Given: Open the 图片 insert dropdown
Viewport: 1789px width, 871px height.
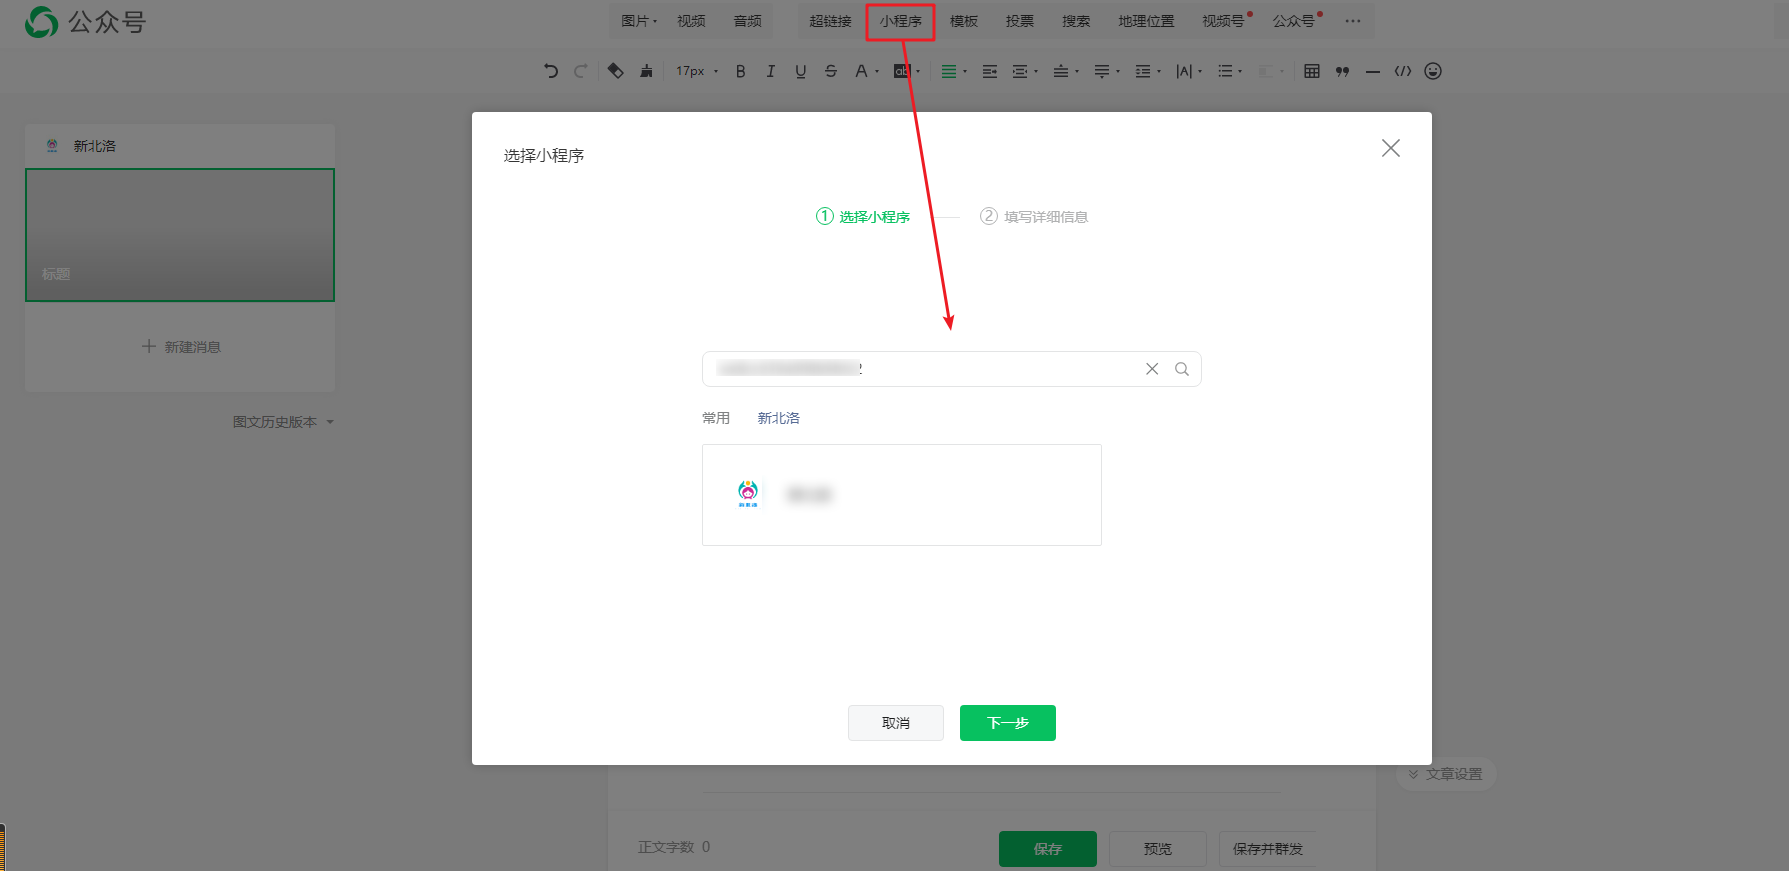Looking at the screenshot, I should [639, 21].
